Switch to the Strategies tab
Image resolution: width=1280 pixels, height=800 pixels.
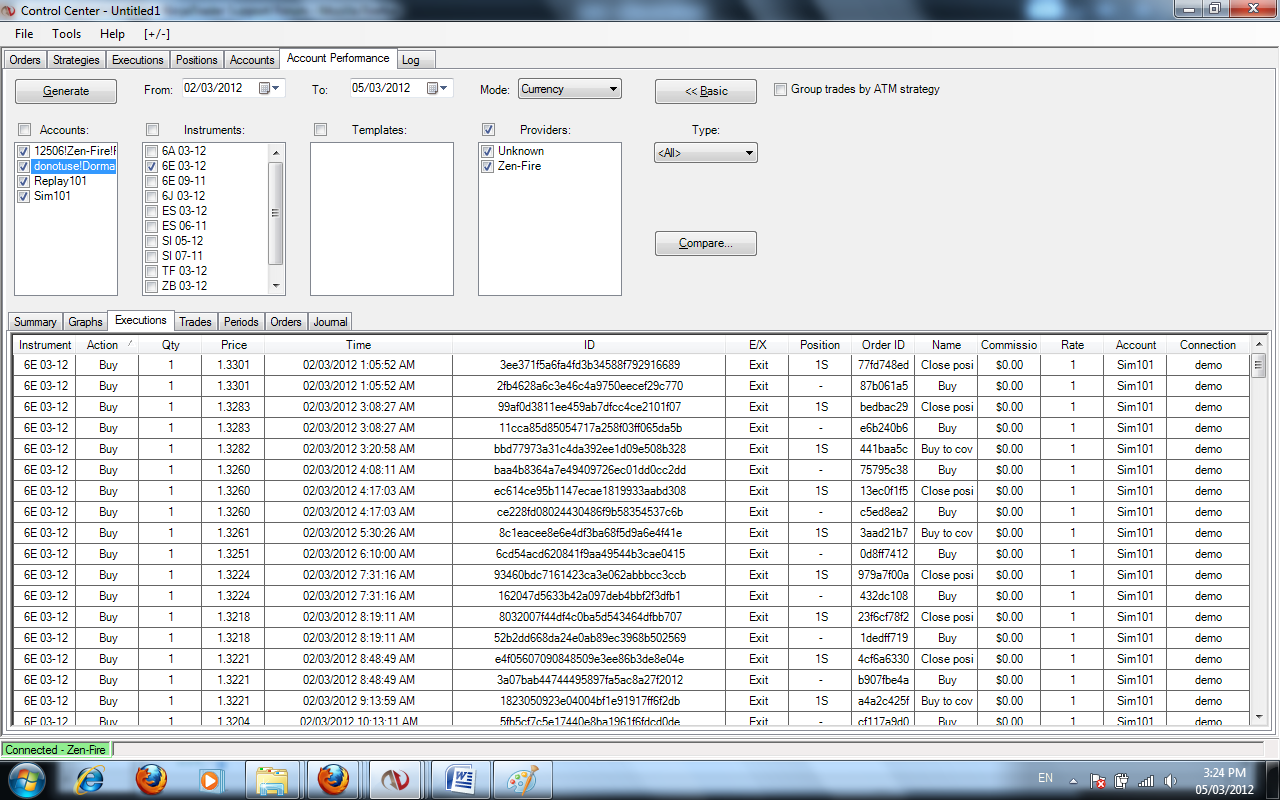click(x=76, y=60)
